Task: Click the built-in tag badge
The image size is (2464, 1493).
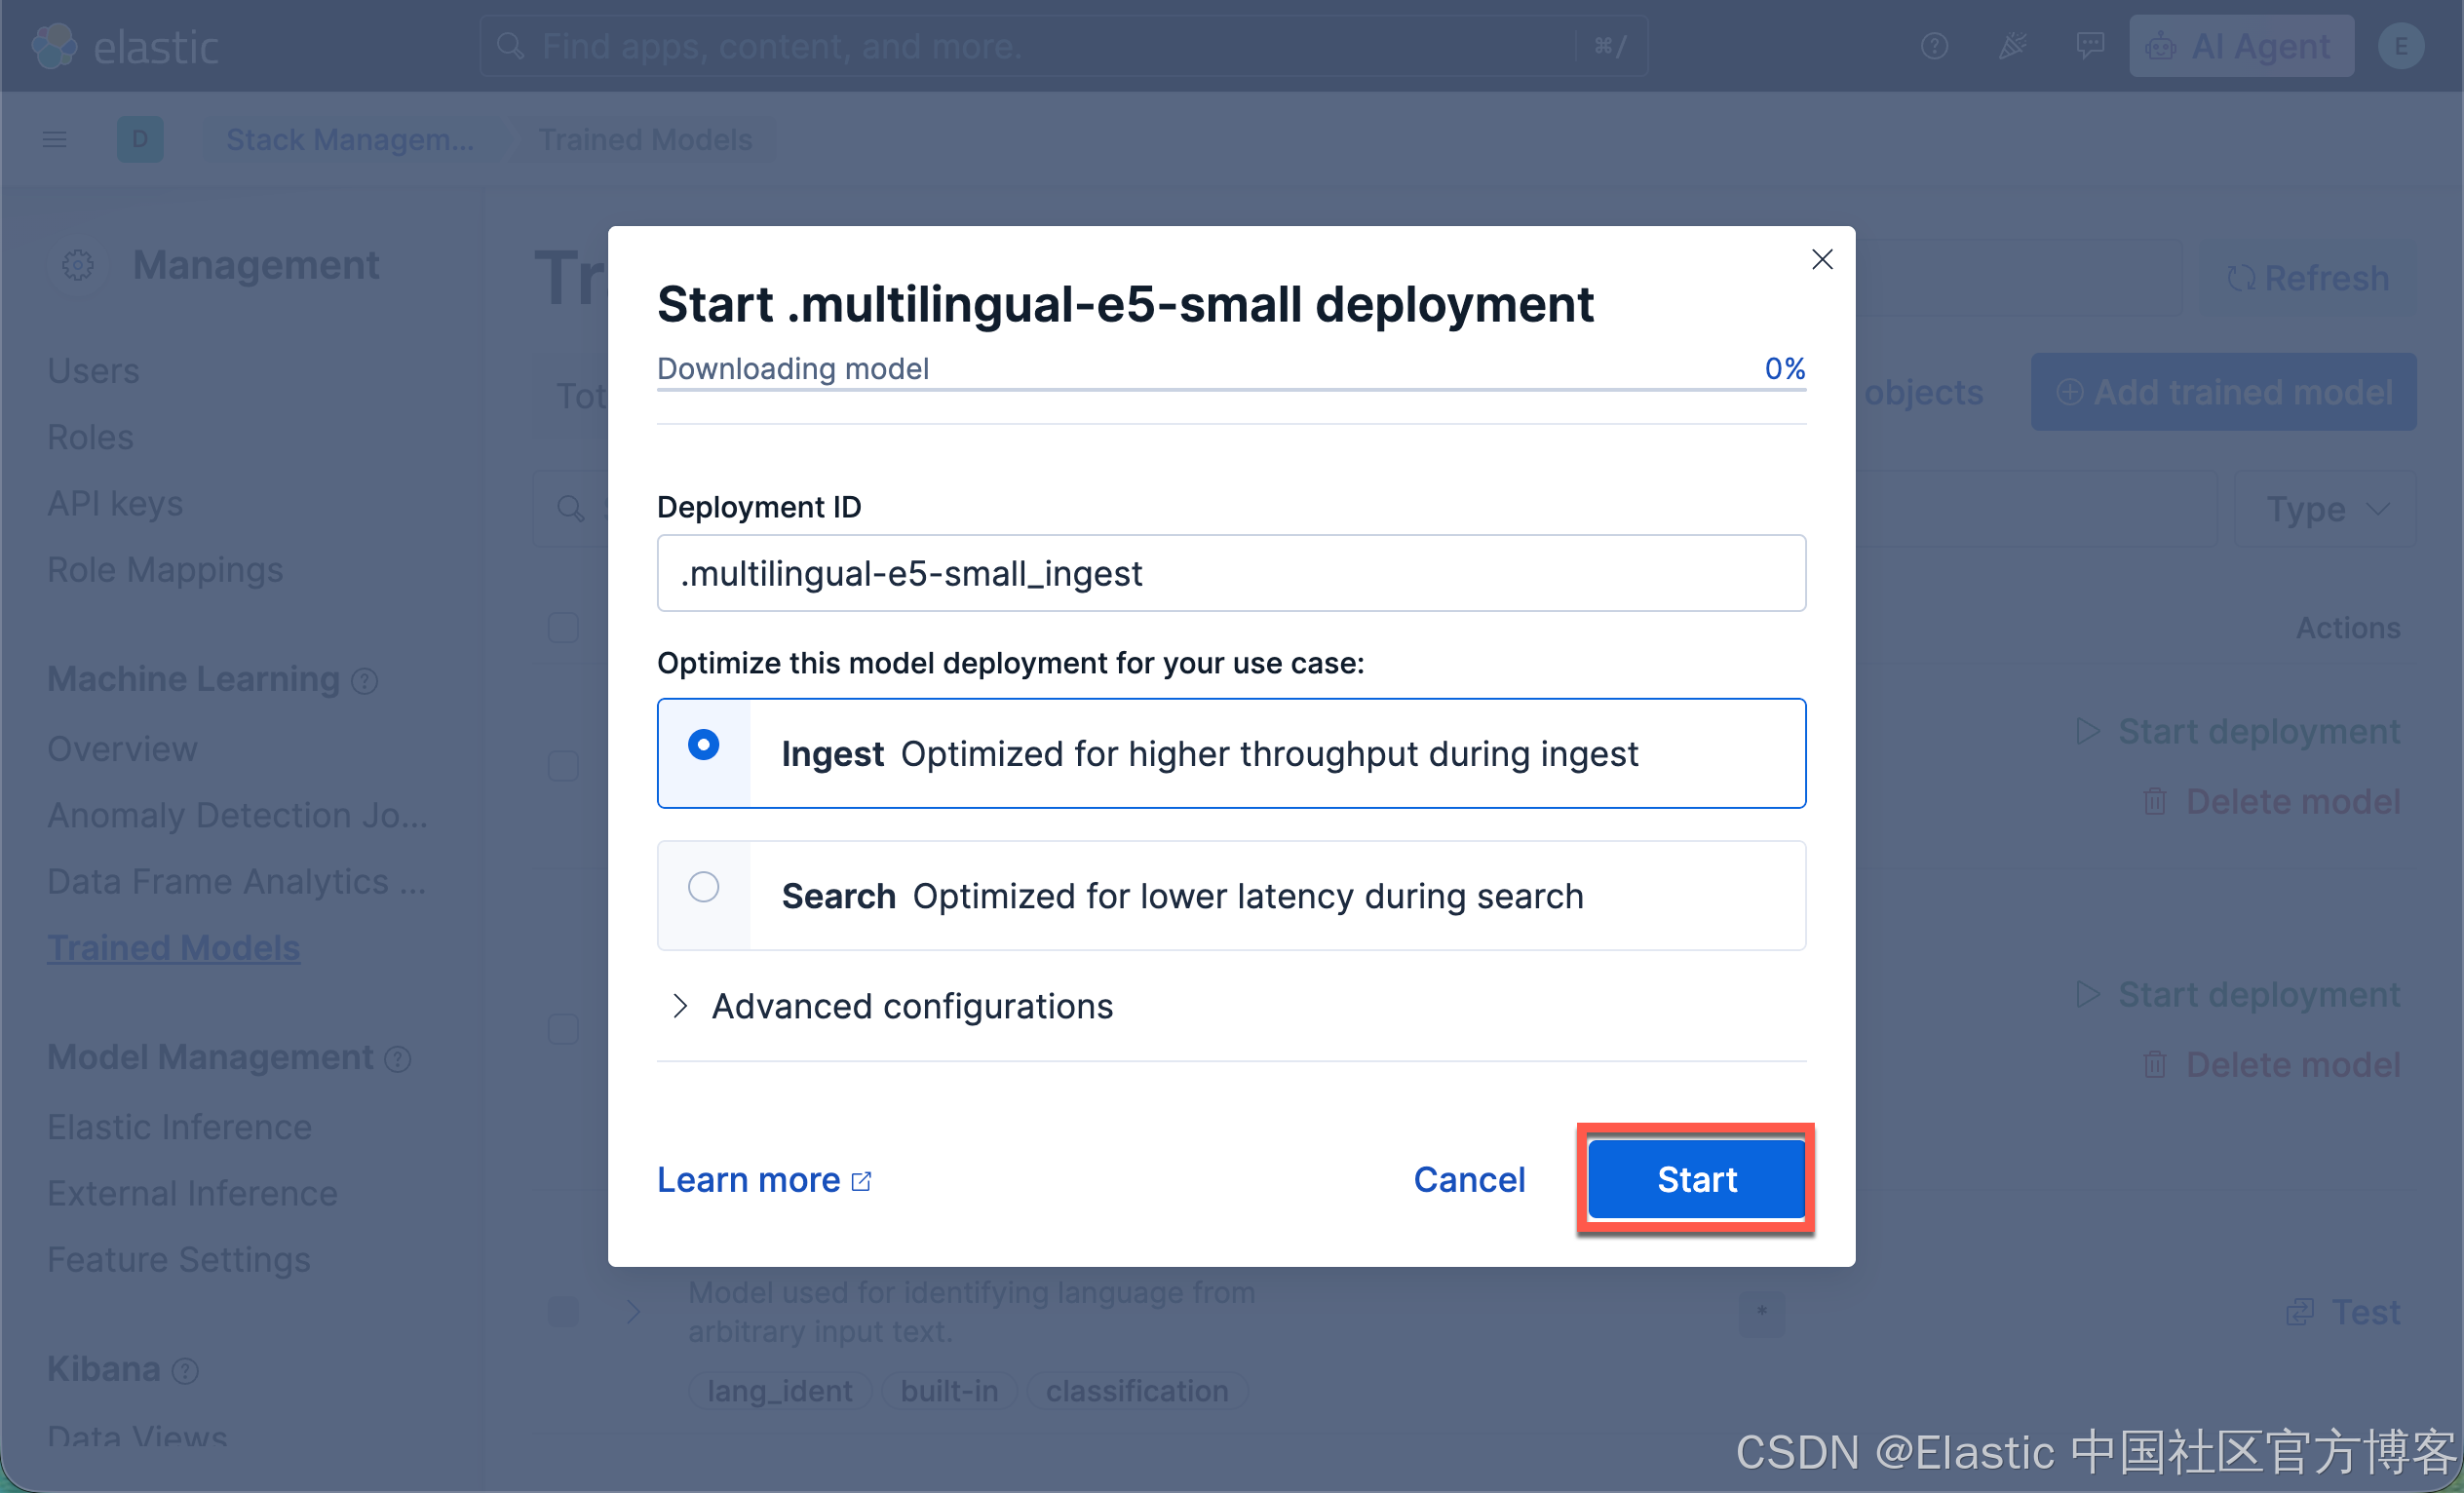Action: (949, 1390)
